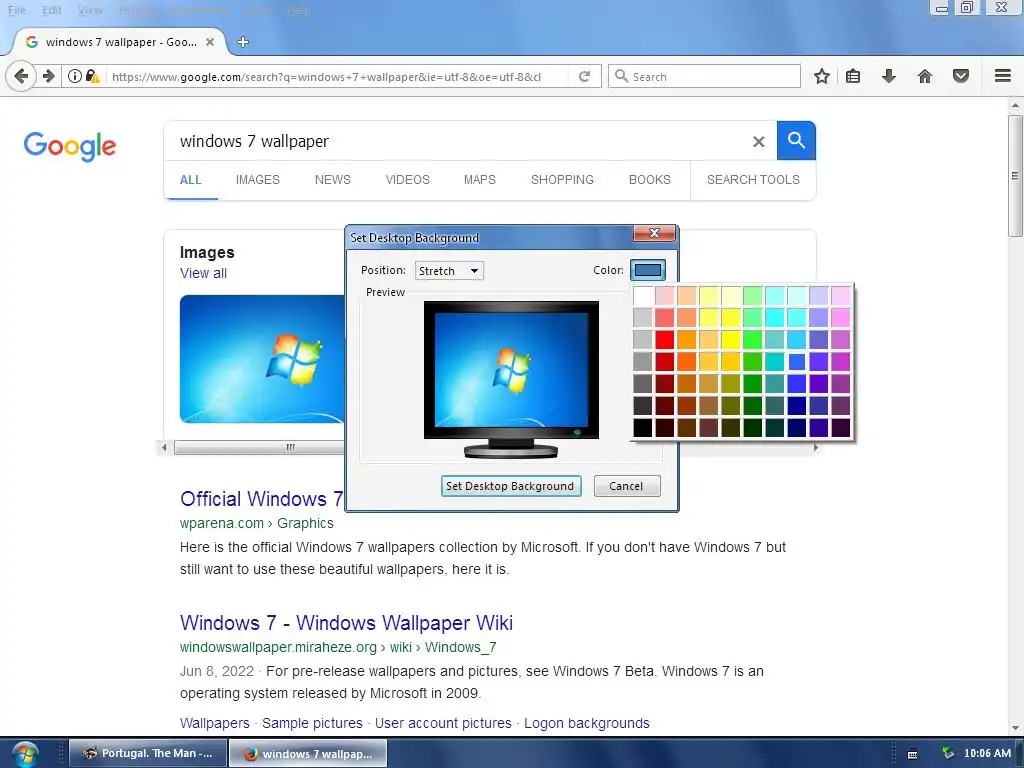Click the carousel left scroll arrow

pos(165,447)
